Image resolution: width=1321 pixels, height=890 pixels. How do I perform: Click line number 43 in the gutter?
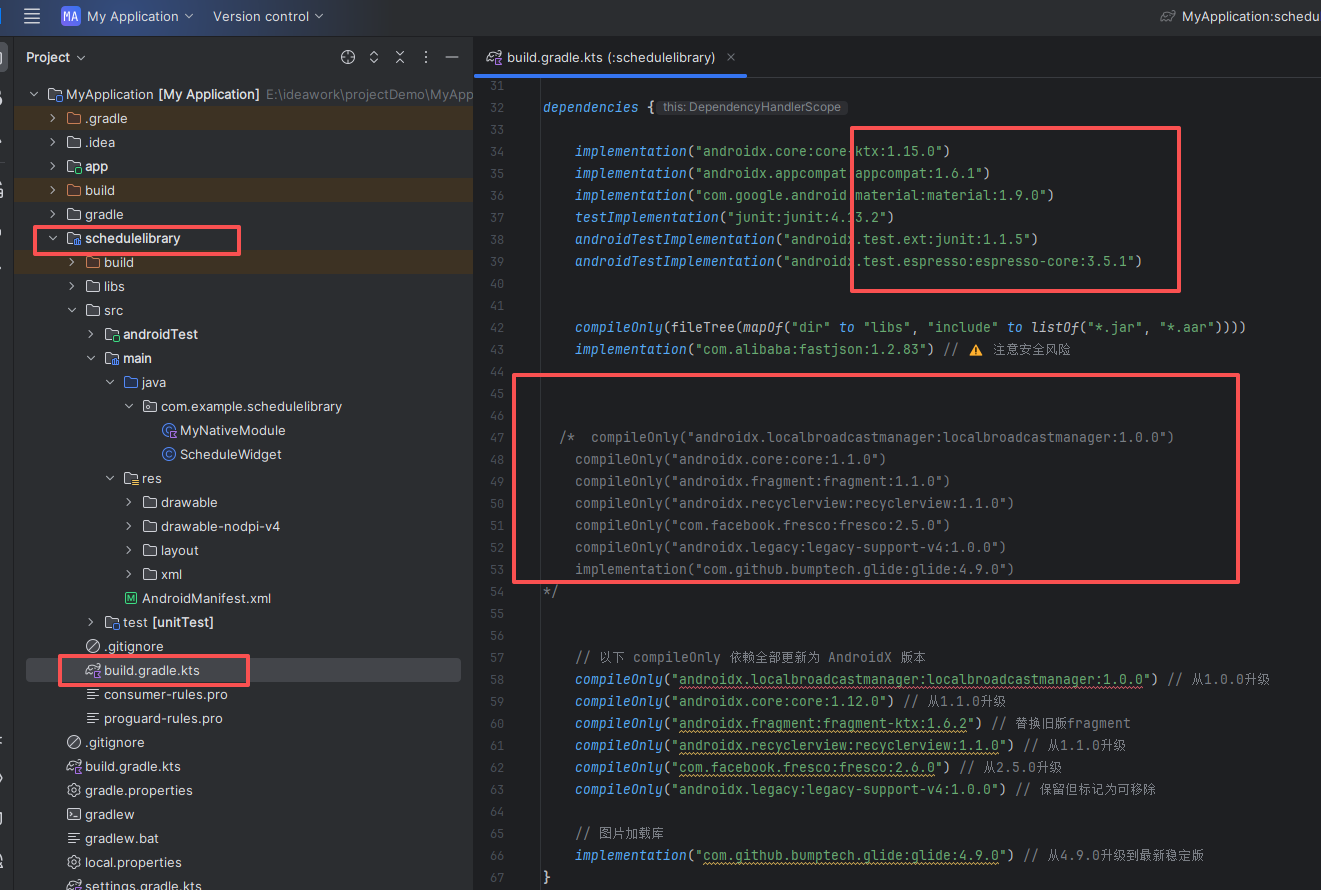tap(497, 349)
